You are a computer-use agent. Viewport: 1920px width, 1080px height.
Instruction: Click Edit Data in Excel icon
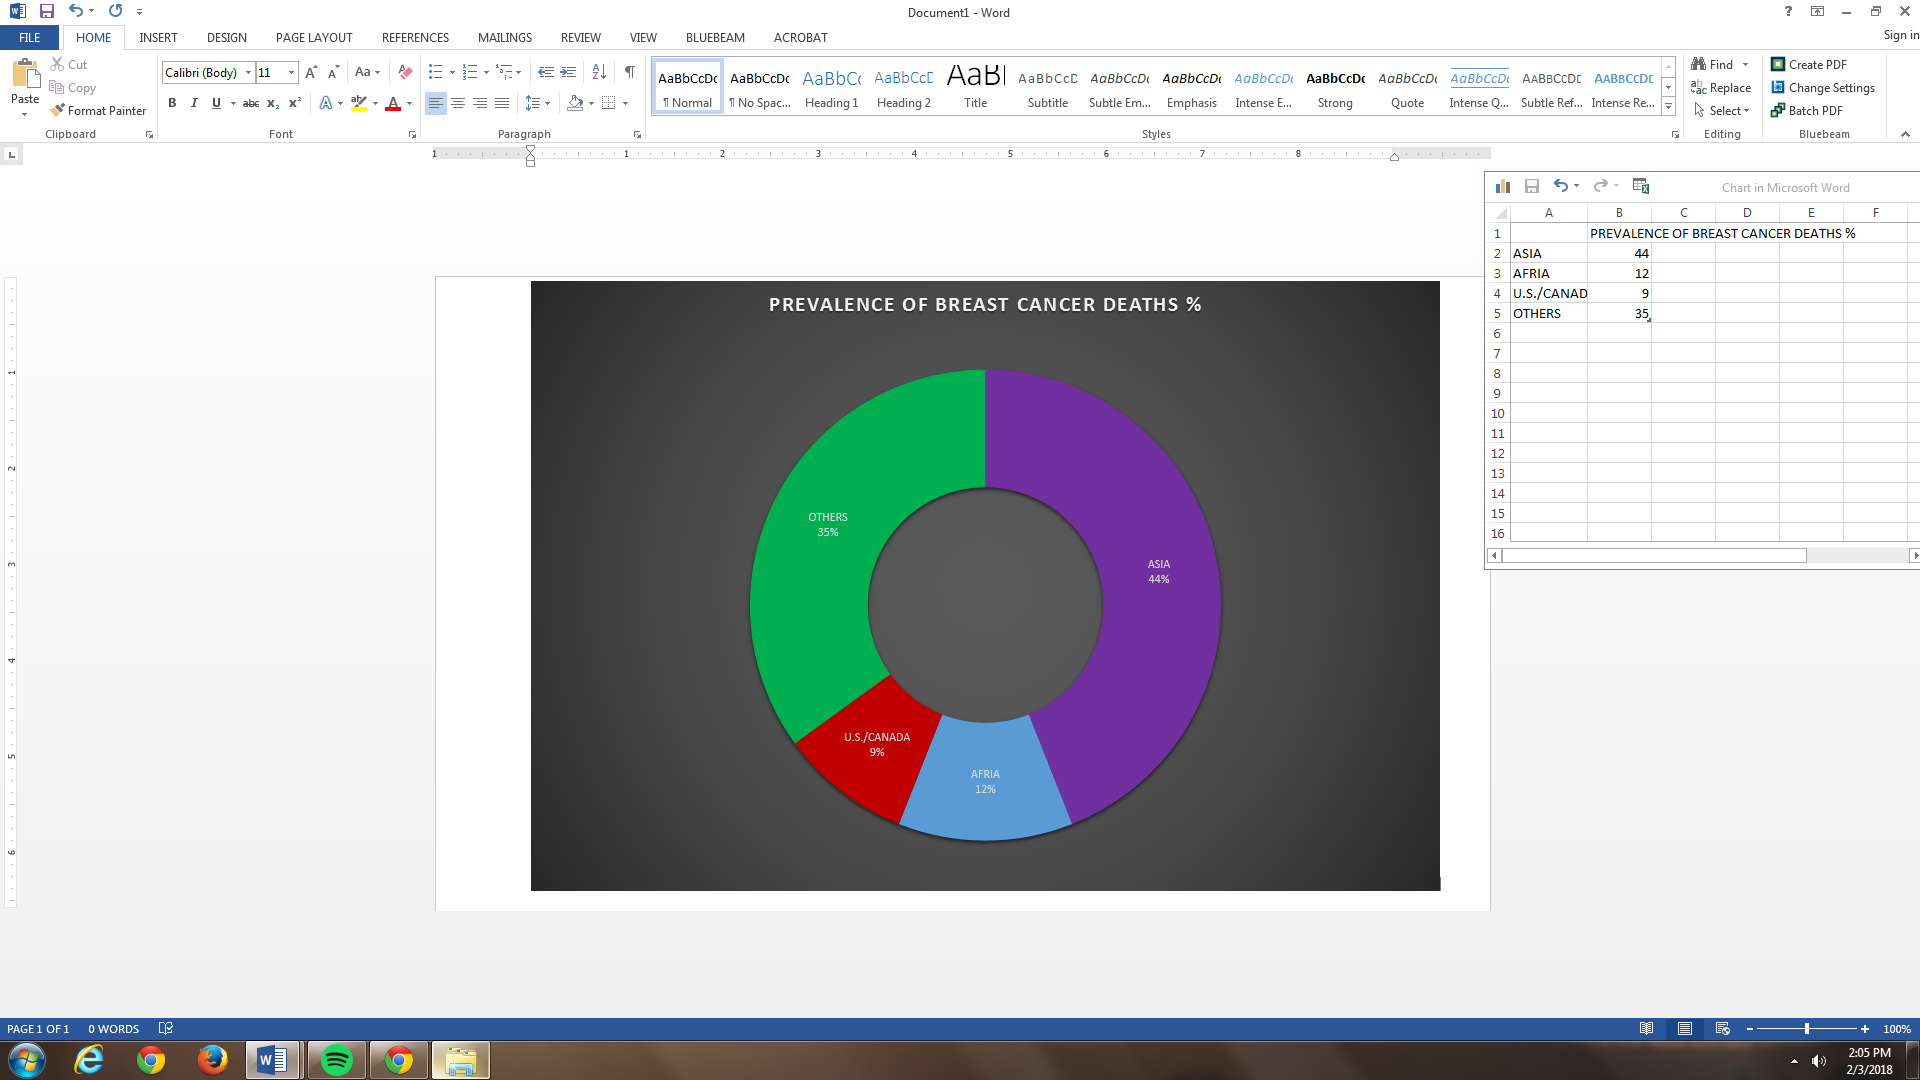(1641, 186)
